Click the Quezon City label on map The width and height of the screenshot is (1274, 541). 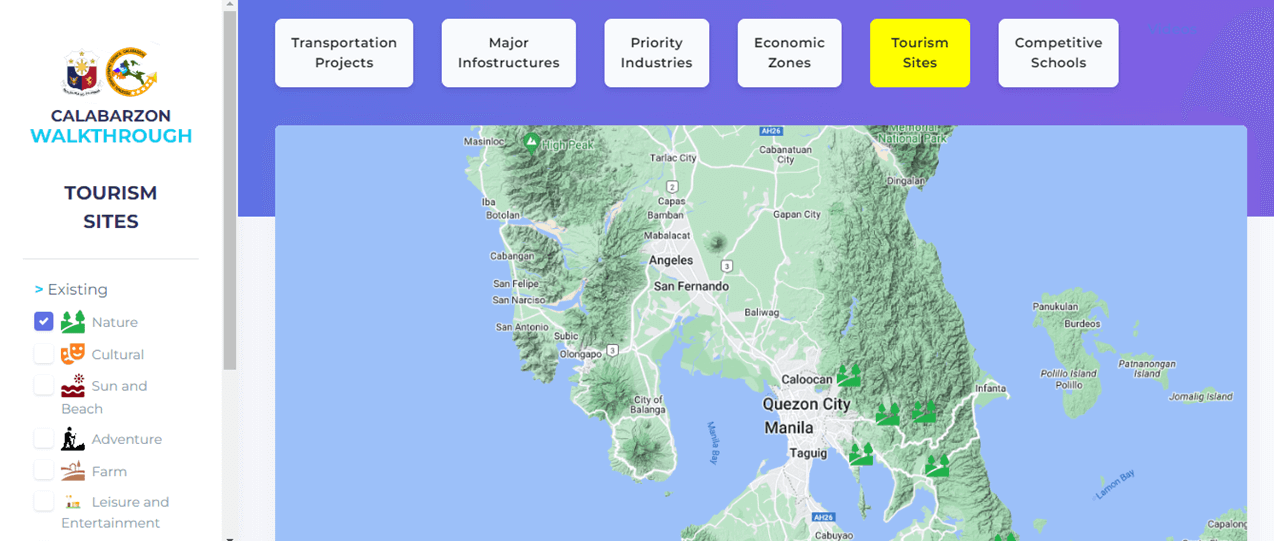click(806, 405)
